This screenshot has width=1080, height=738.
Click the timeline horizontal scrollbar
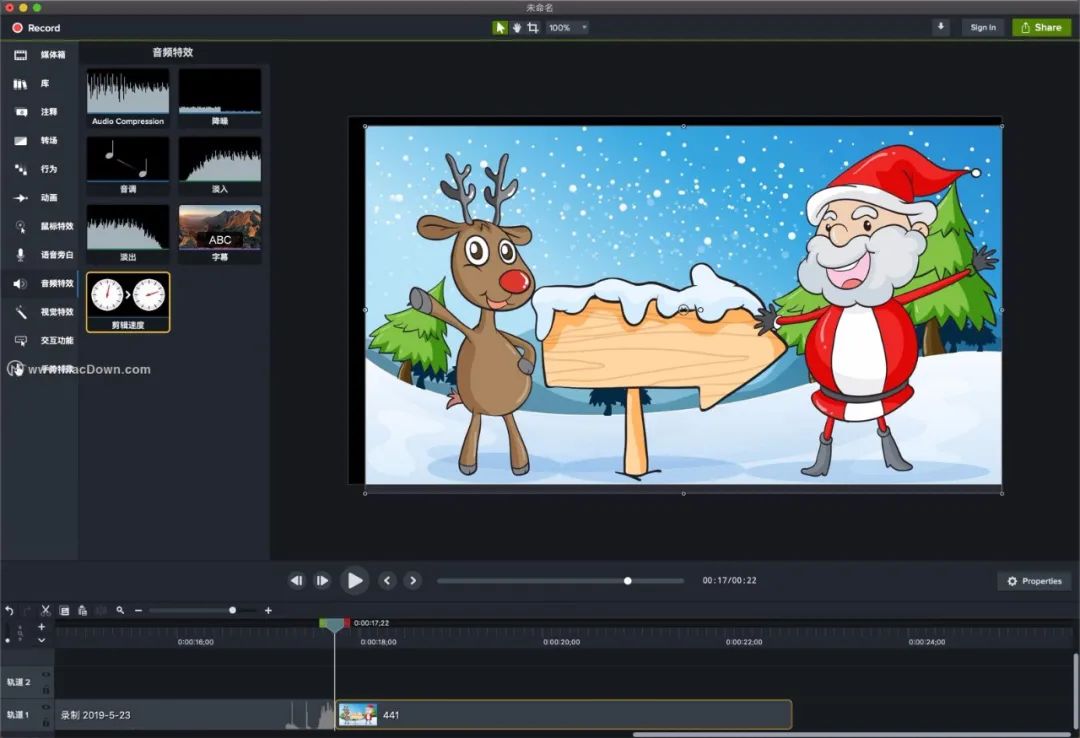(x=853, y=734)
